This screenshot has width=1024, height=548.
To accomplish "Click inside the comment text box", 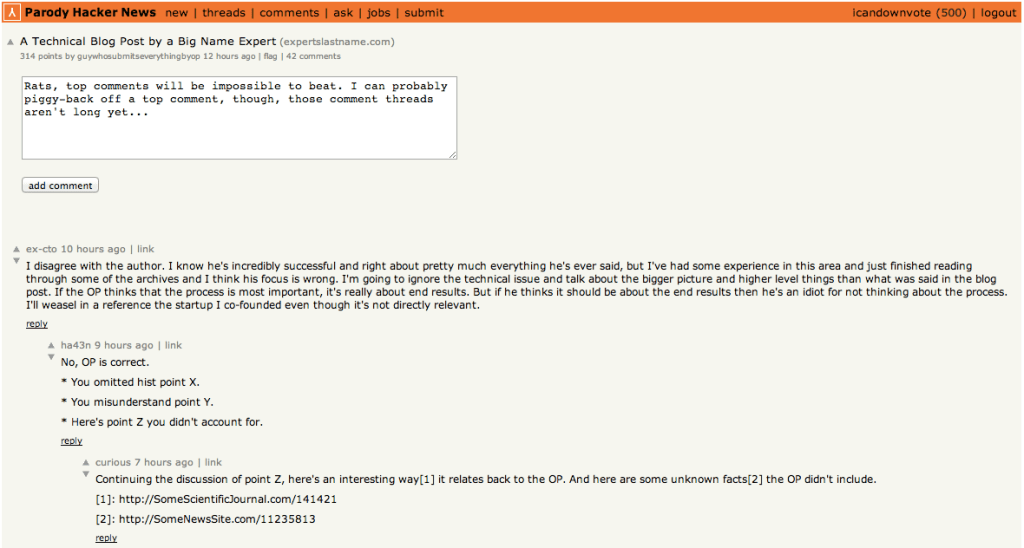I will [239, 118].
